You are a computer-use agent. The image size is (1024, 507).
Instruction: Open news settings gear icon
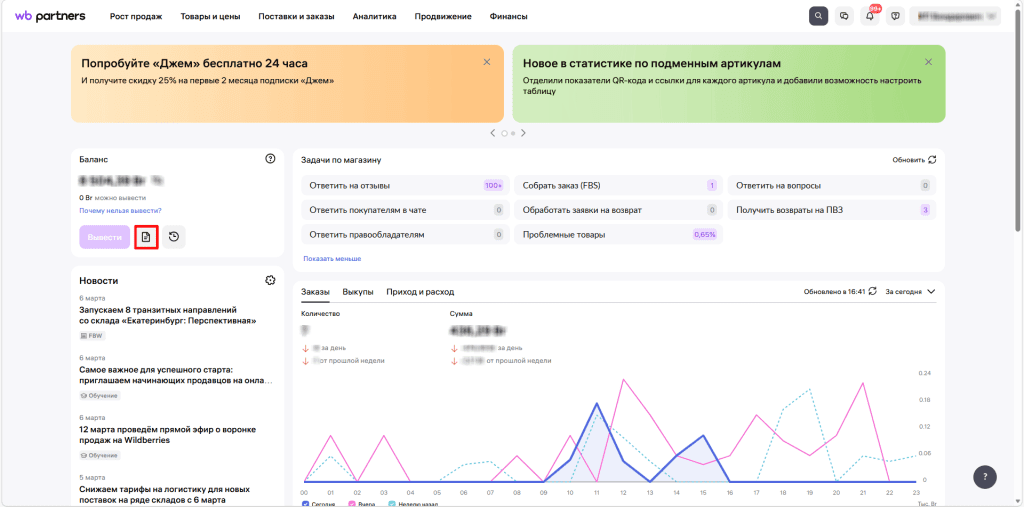[270, 281]
